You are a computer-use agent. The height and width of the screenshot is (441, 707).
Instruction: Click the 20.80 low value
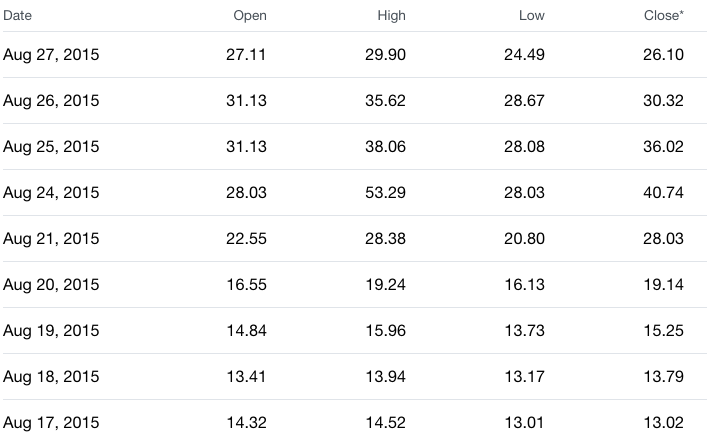pos(524,239)
